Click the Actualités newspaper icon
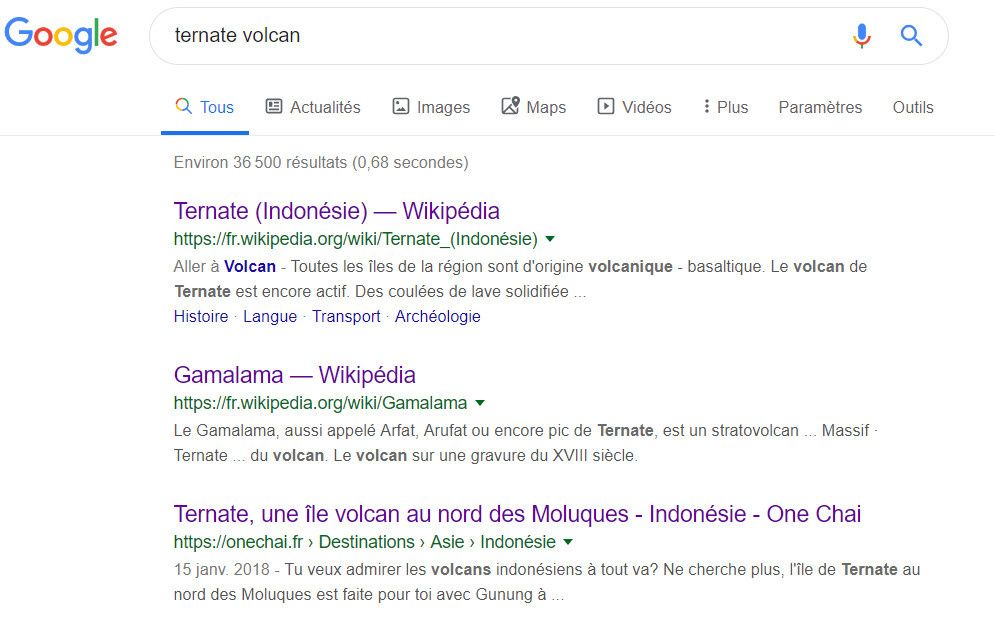This screenshot has height=619, width=995. point(273,106)
